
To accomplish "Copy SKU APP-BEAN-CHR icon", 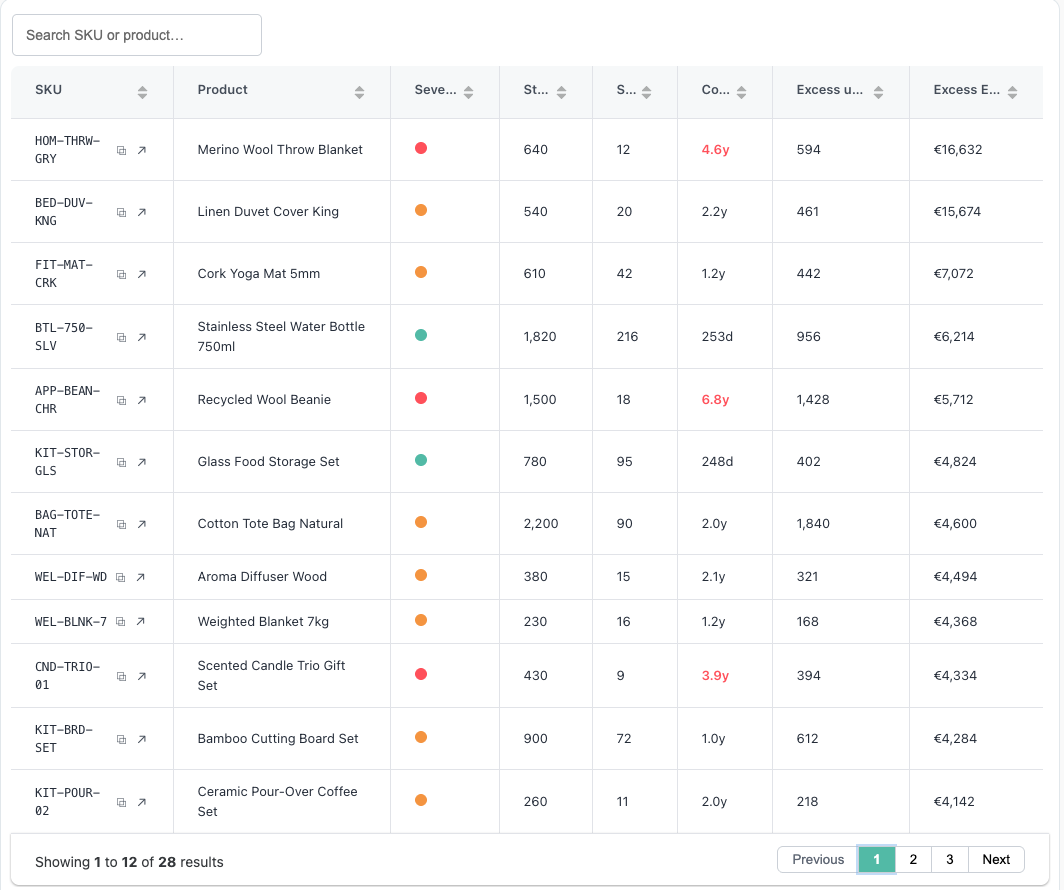I will pyautogui.click(x=121, y=400).
